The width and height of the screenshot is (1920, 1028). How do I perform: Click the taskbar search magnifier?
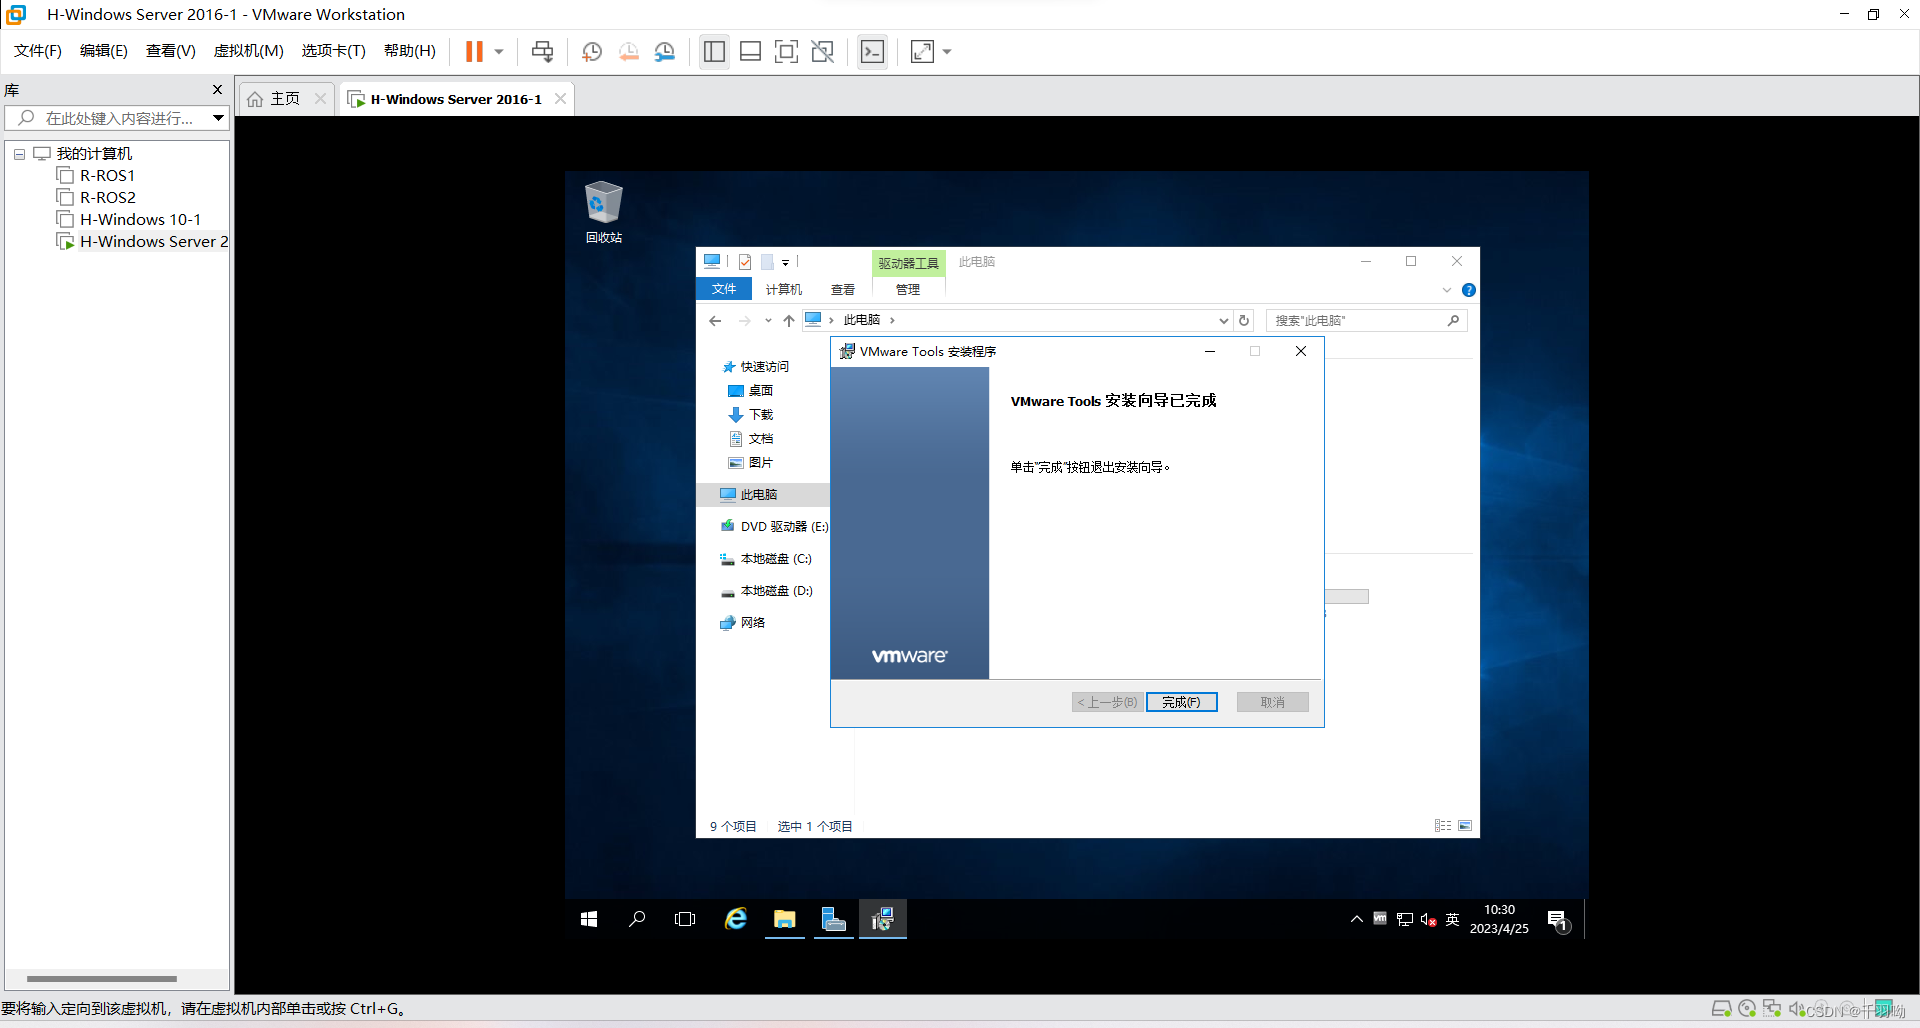click(x=637, y=919)
